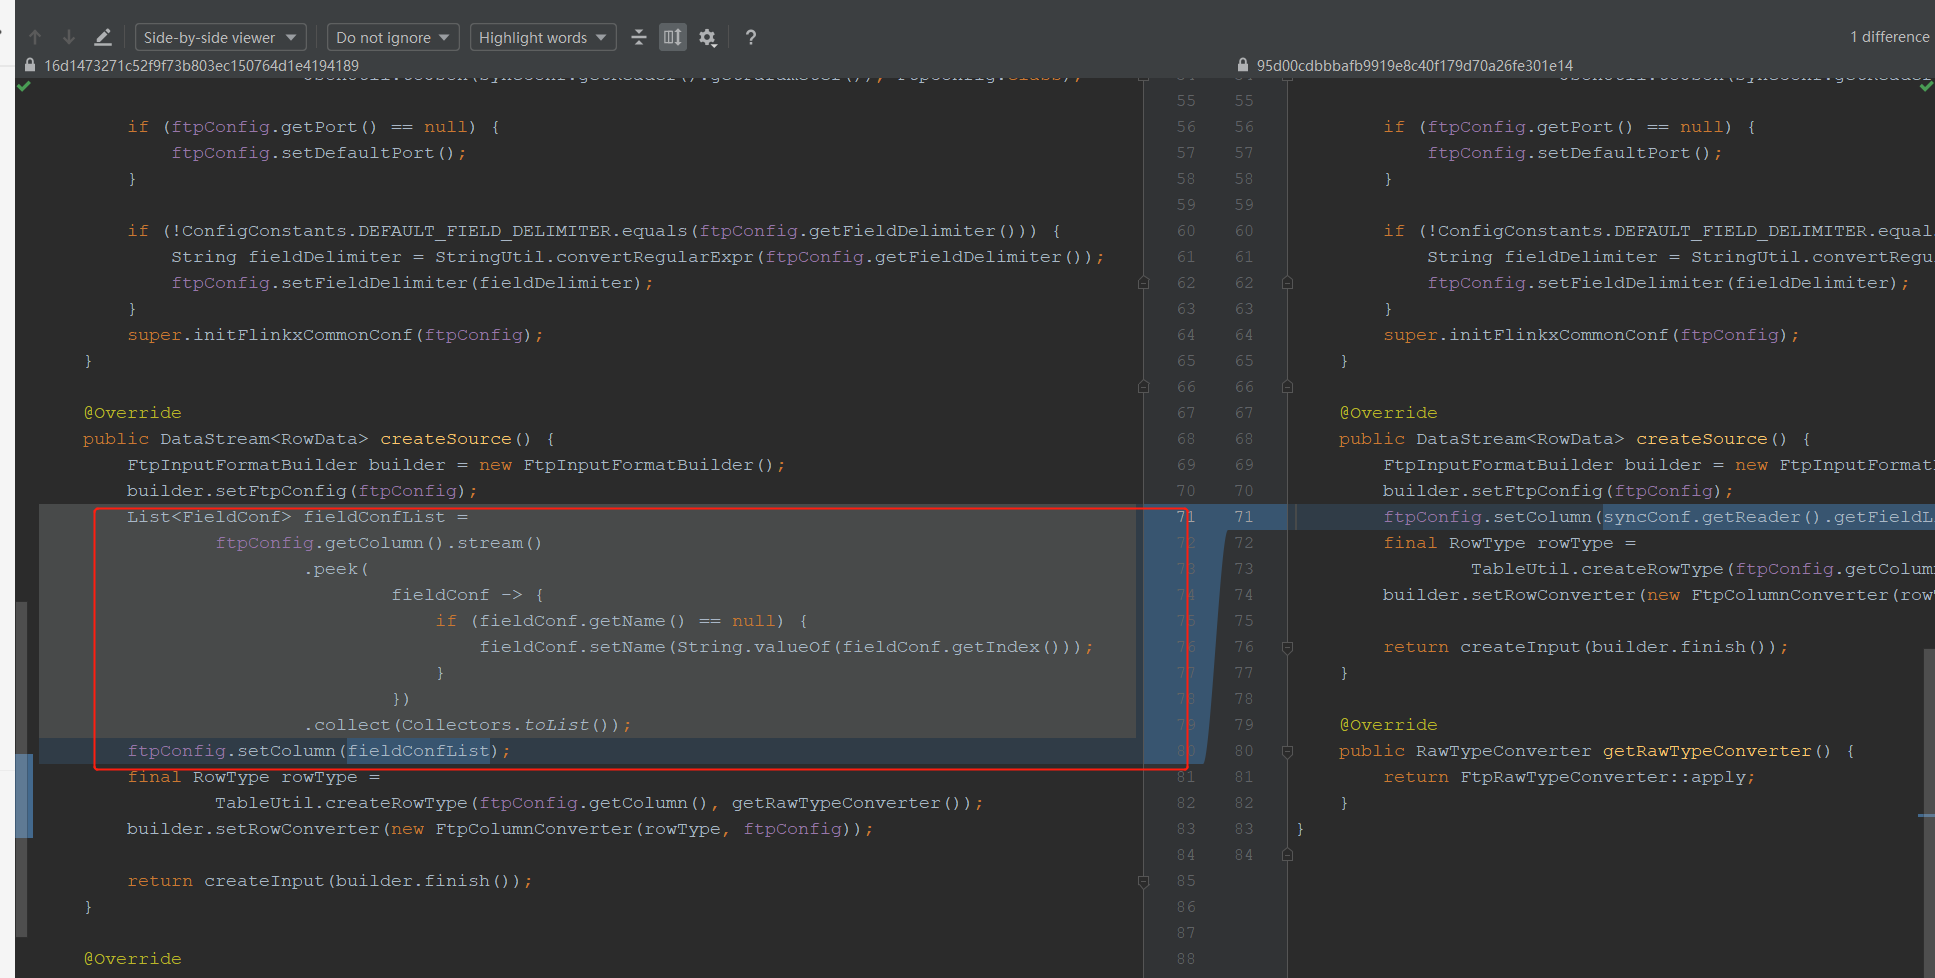Collapse right pane fold marker at line 84
Image resolution: width=1935 pixels, height=978 pixels.
(1287, 855)
